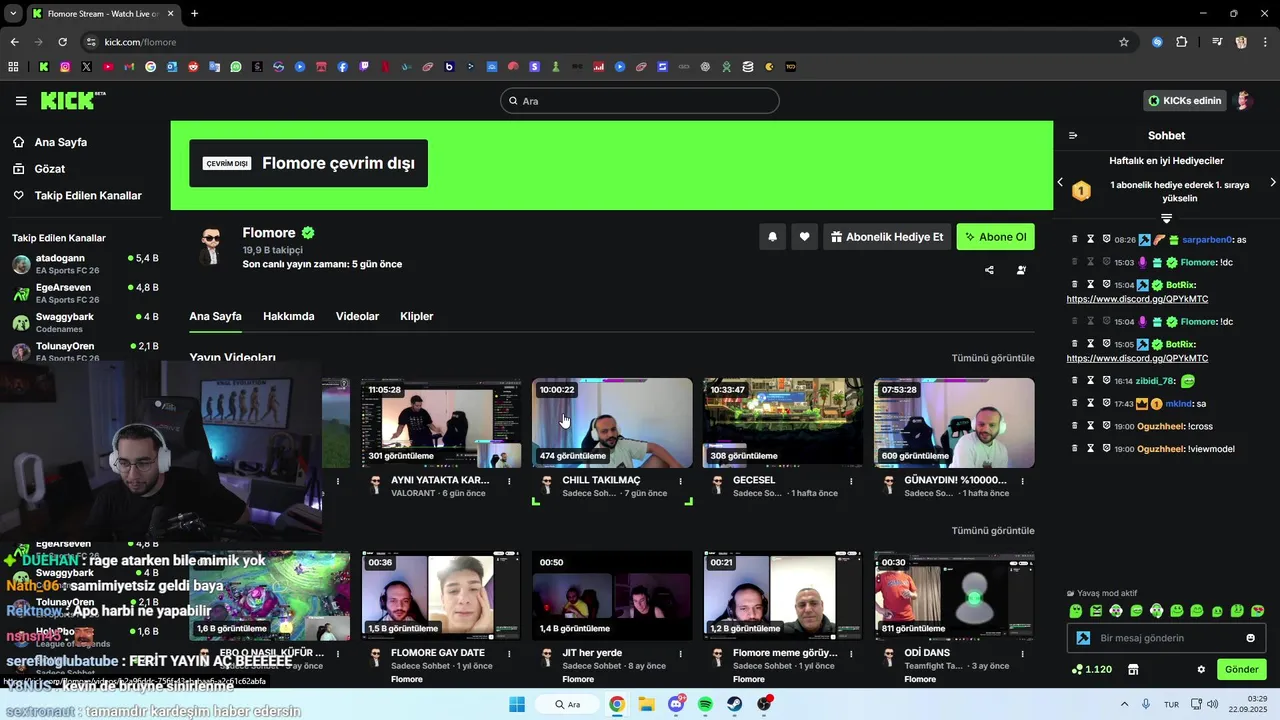
Task: Open the first BotRix Discord link
Action: point(1137,299)
